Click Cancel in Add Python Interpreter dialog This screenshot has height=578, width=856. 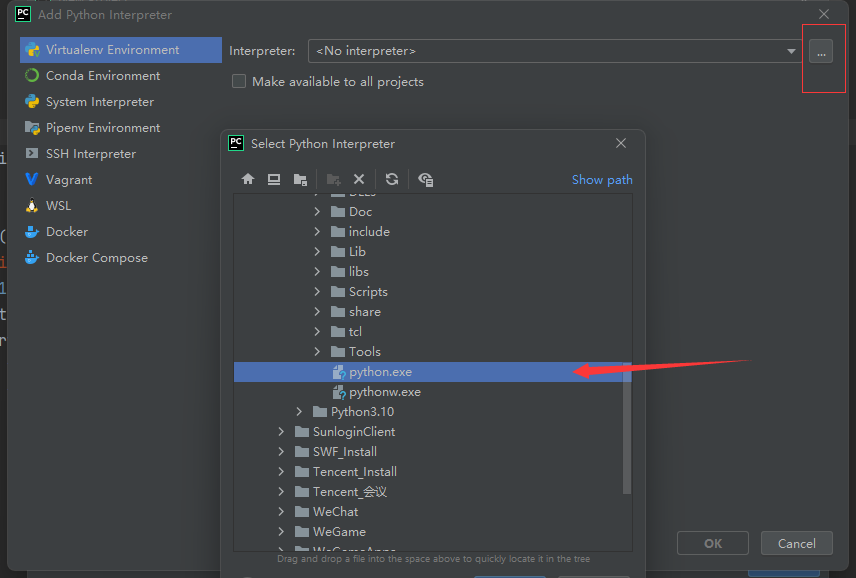[796, 543]
